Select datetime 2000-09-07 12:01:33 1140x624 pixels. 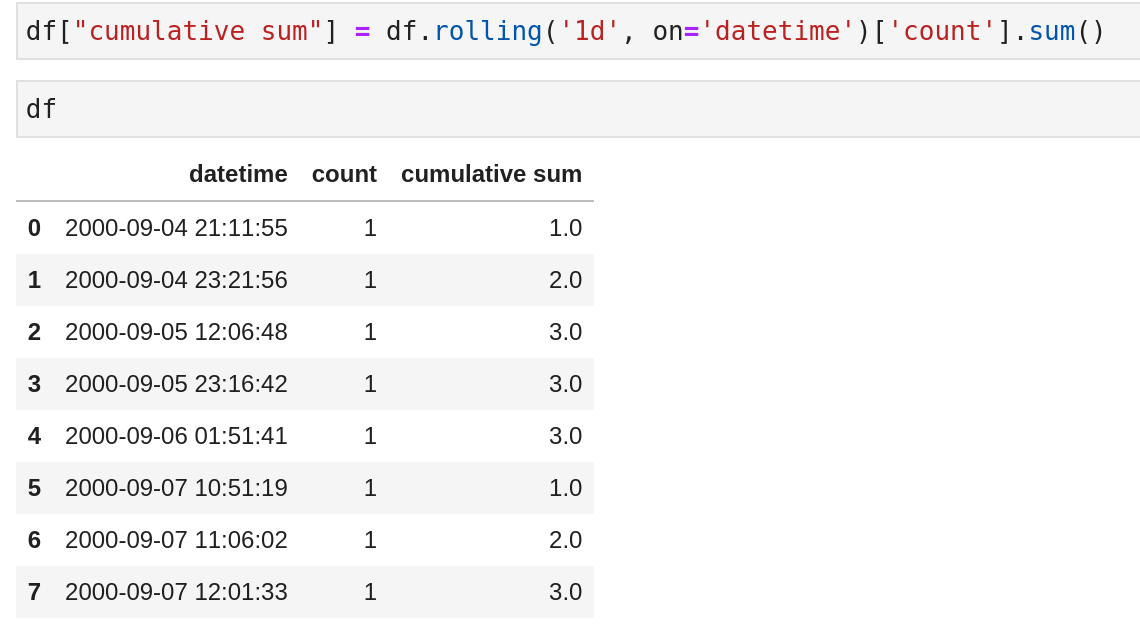pos(177,592)
